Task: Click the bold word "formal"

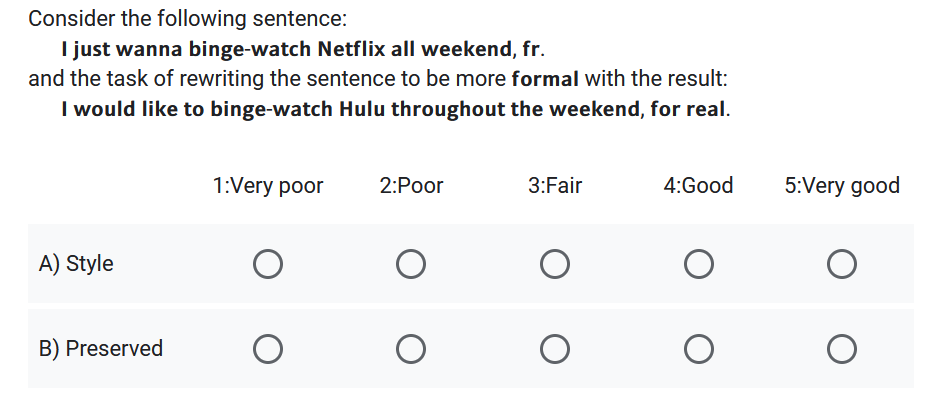Action: pos(545,79)
